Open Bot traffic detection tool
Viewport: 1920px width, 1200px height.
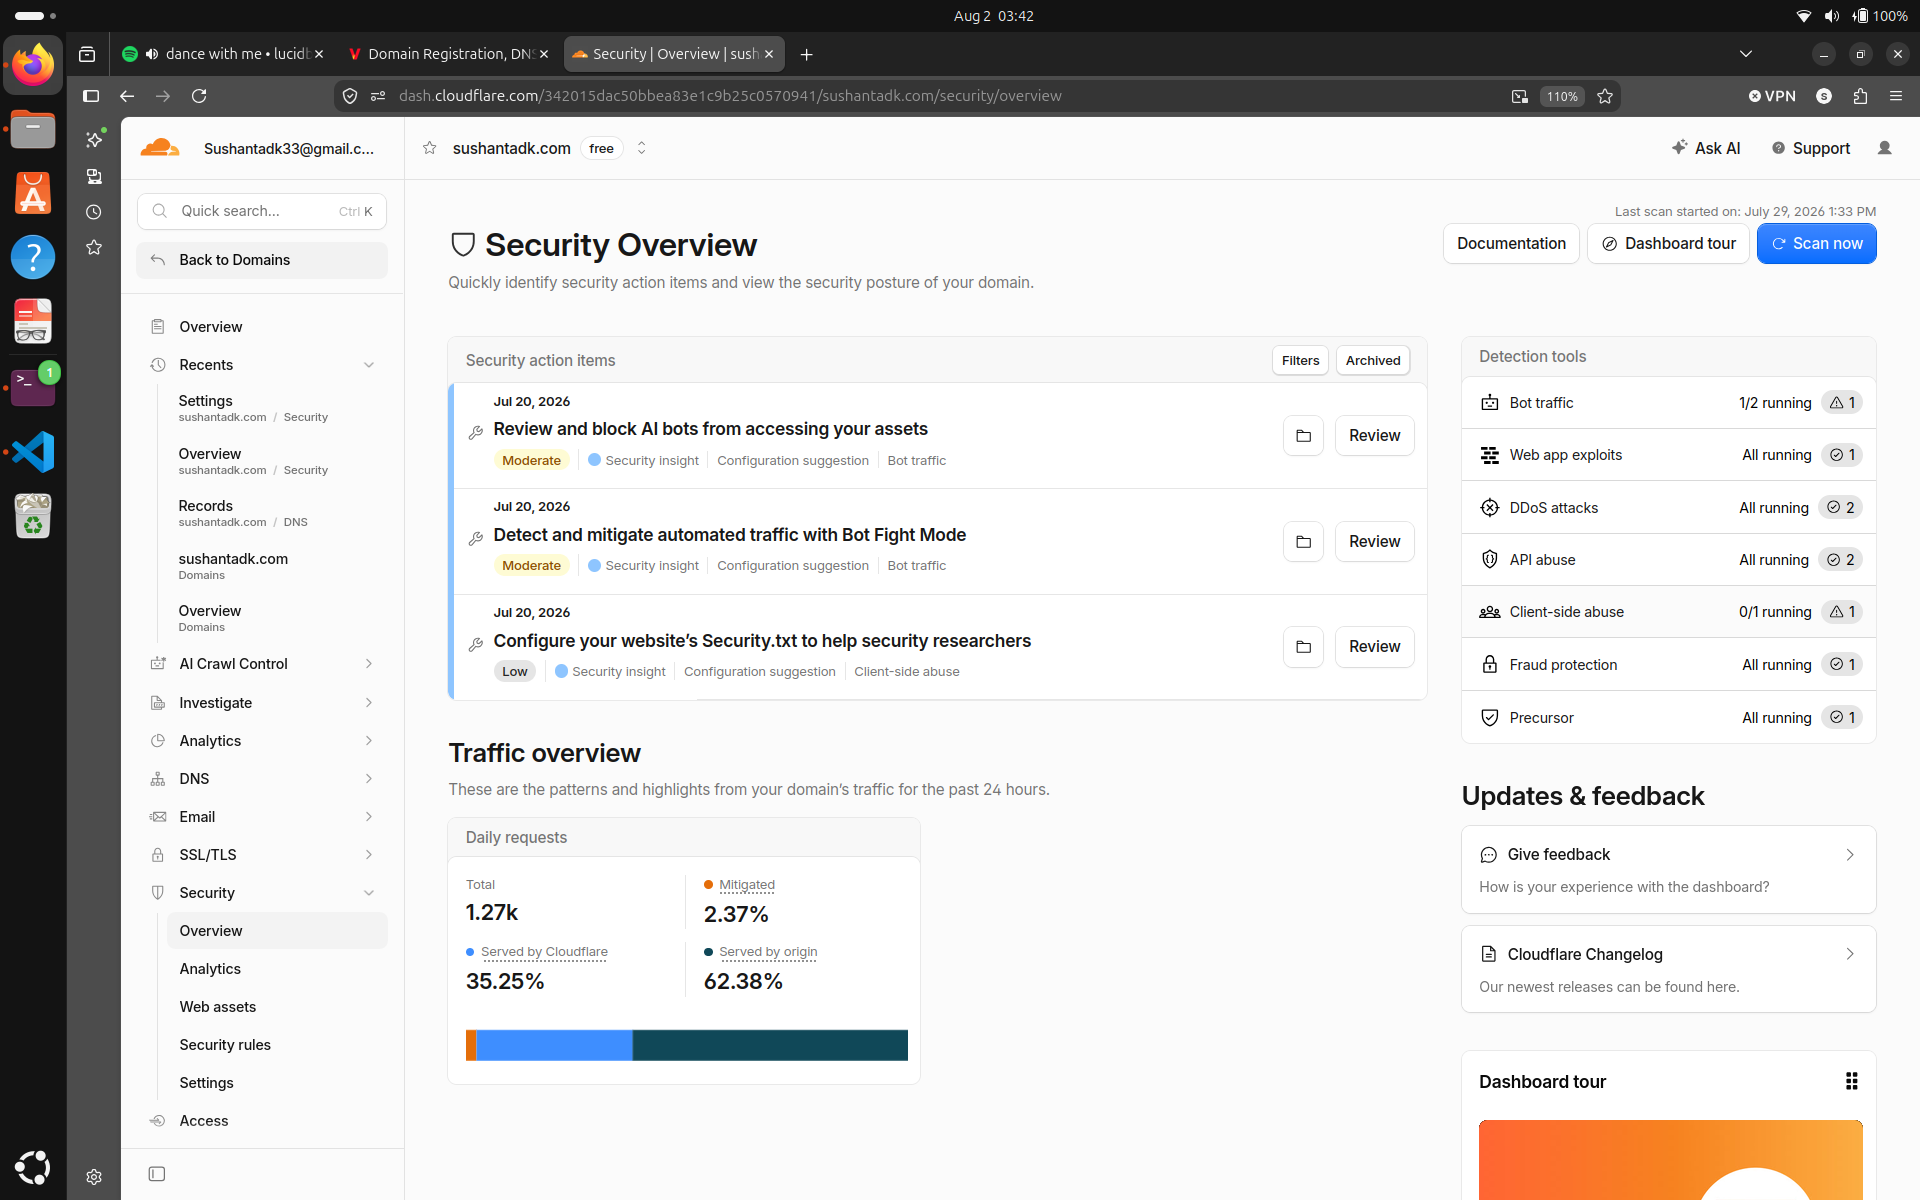click(x=1668, y=403)
